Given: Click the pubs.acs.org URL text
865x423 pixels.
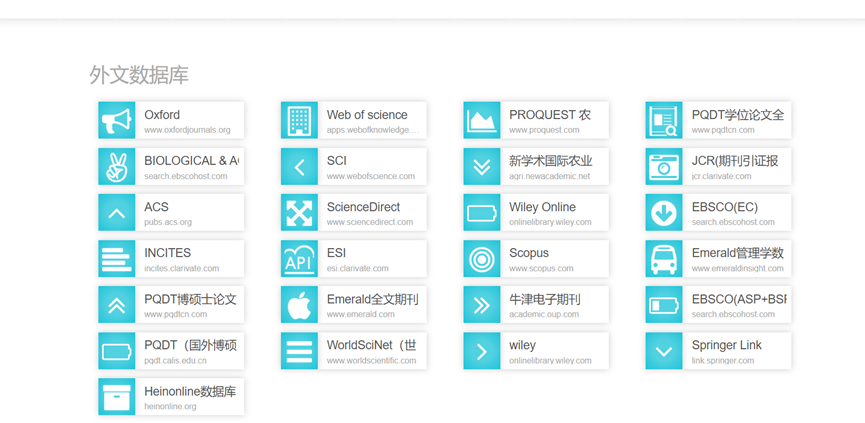Looking at the screenshot, I should tap(168, 222).
